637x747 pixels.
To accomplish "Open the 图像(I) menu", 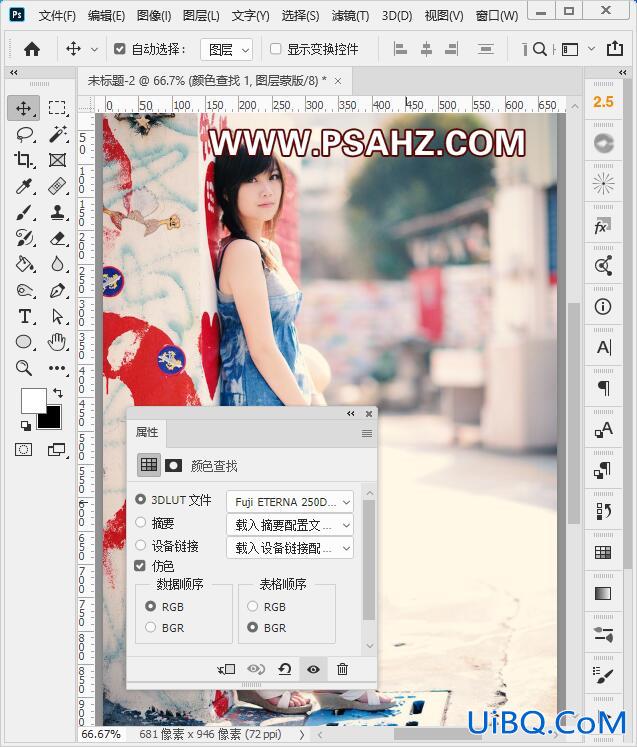I will [154, 16].
